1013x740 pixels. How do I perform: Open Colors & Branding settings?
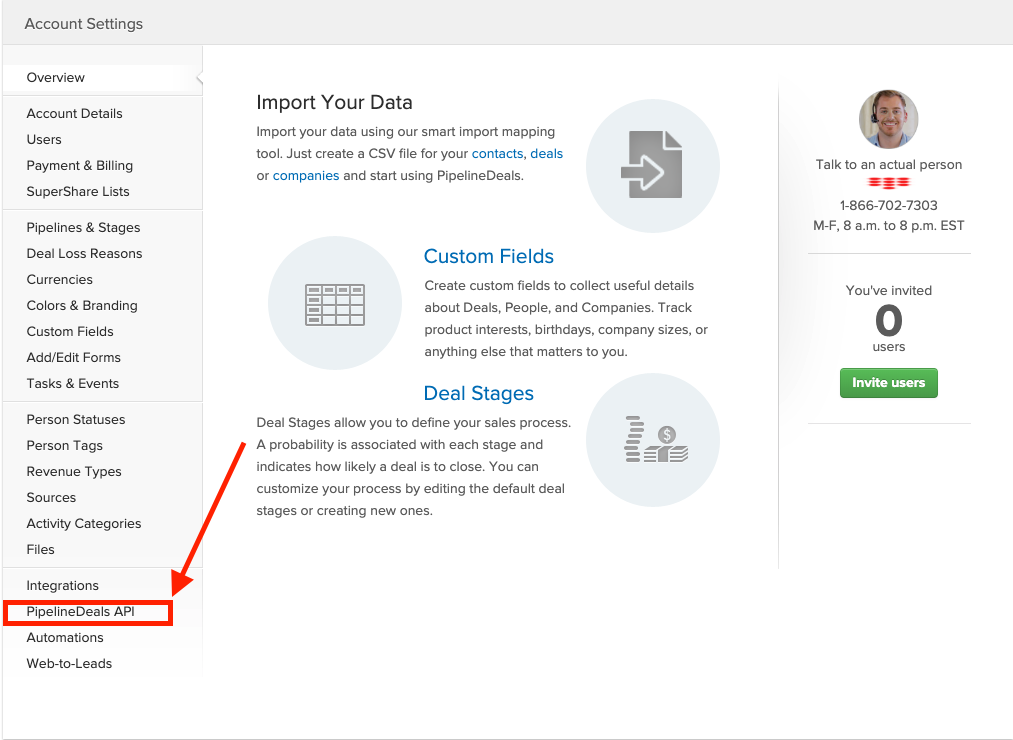pyautogui.click(x=82, y=305)
